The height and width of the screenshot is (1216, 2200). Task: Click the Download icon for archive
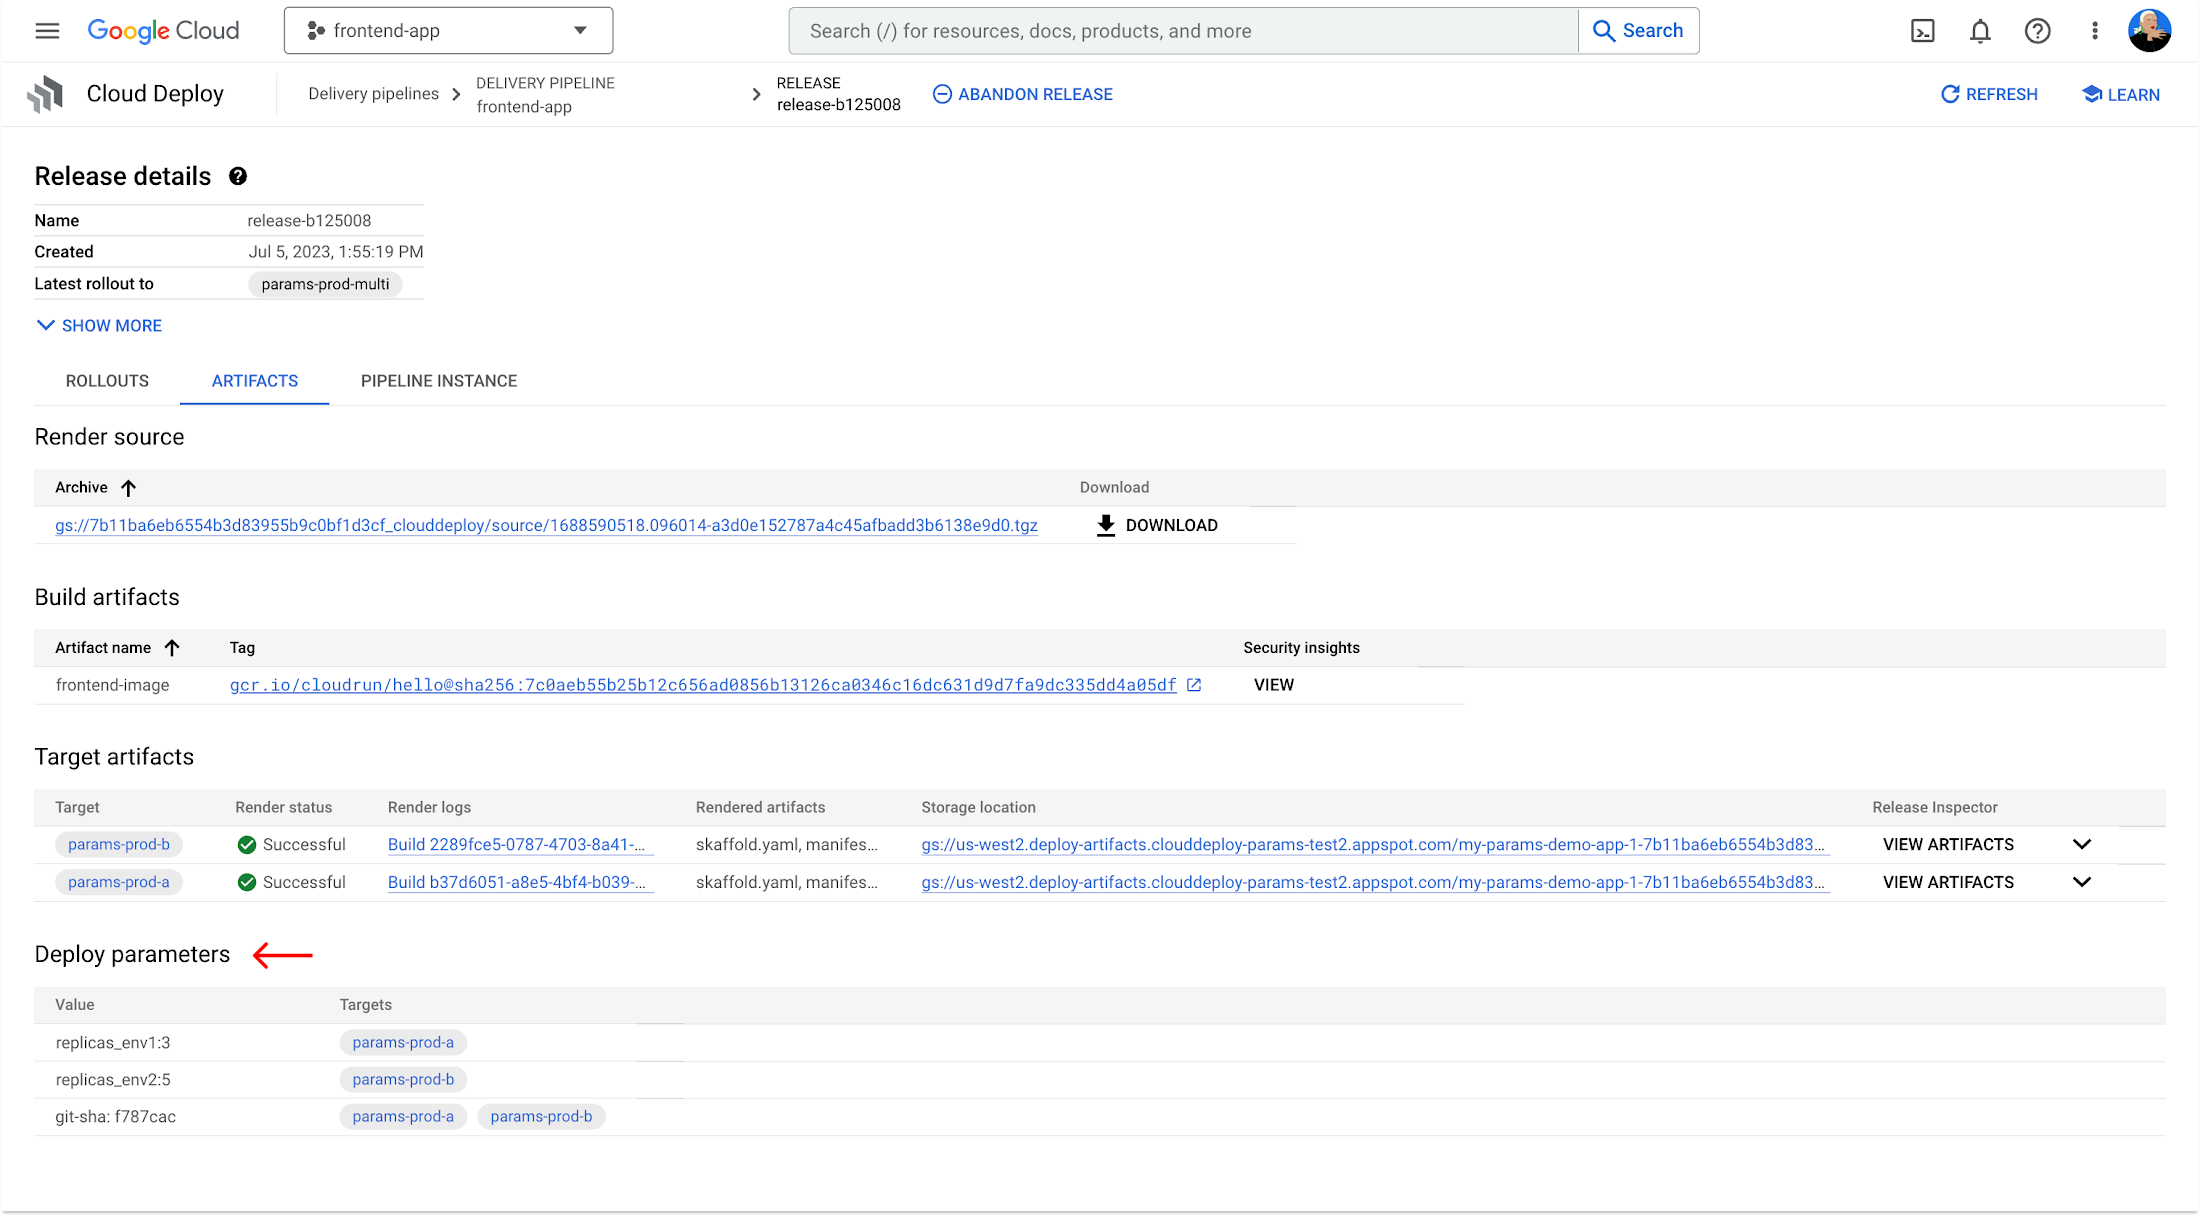[1104, 526]
